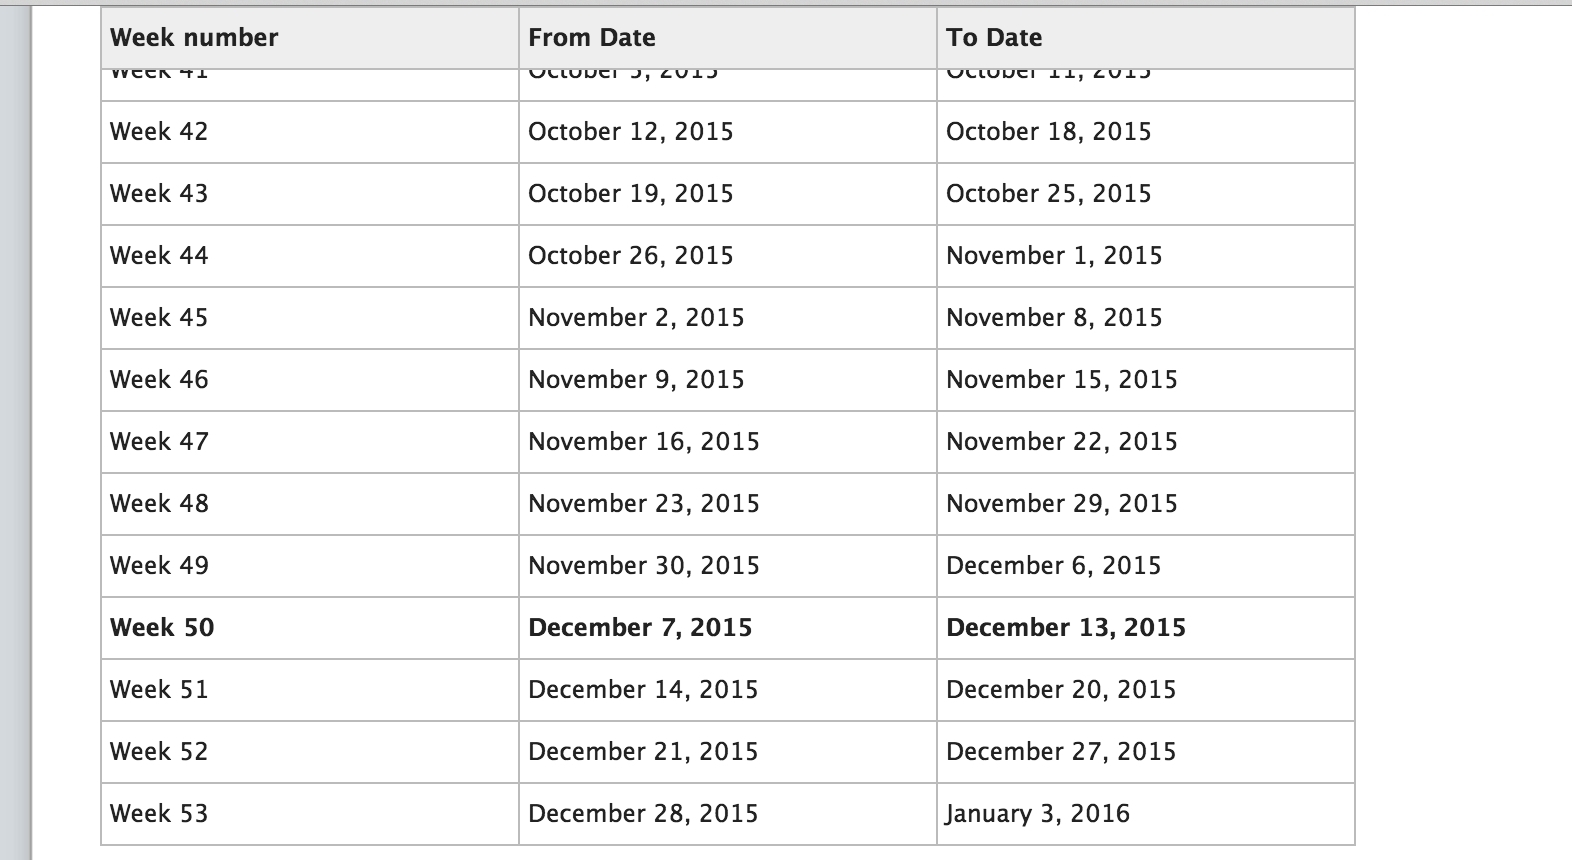Click the November 15, 2015 cell
The image size is (1572, 860).
(1146, 380)
